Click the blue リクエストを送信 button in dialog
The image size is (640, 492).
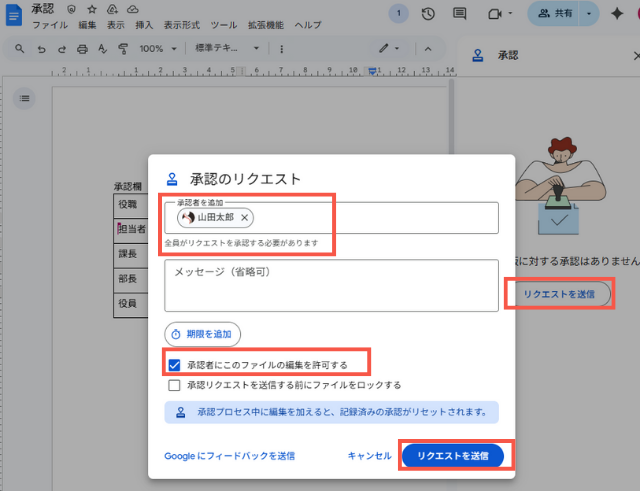tap(452, 456)
